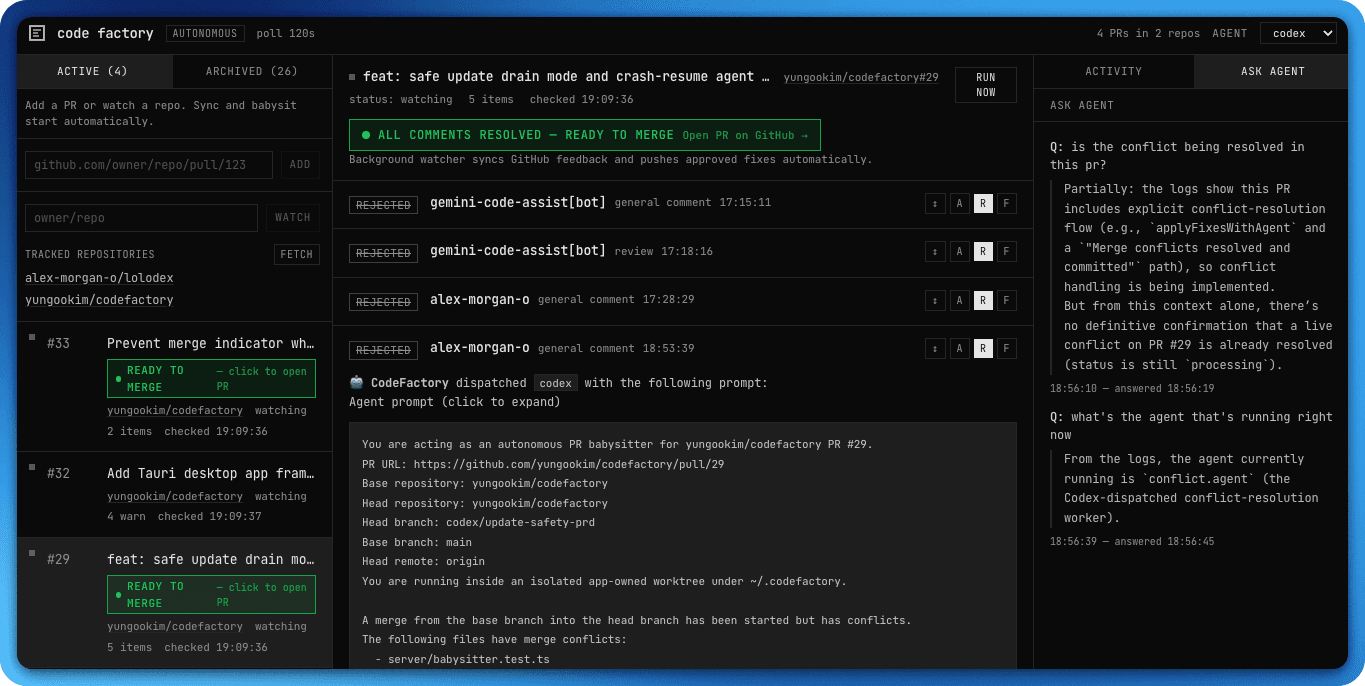Click the REJECTED badge on the 18:53:39 comment
1365x686 pixels.
[x=383, y=350]
